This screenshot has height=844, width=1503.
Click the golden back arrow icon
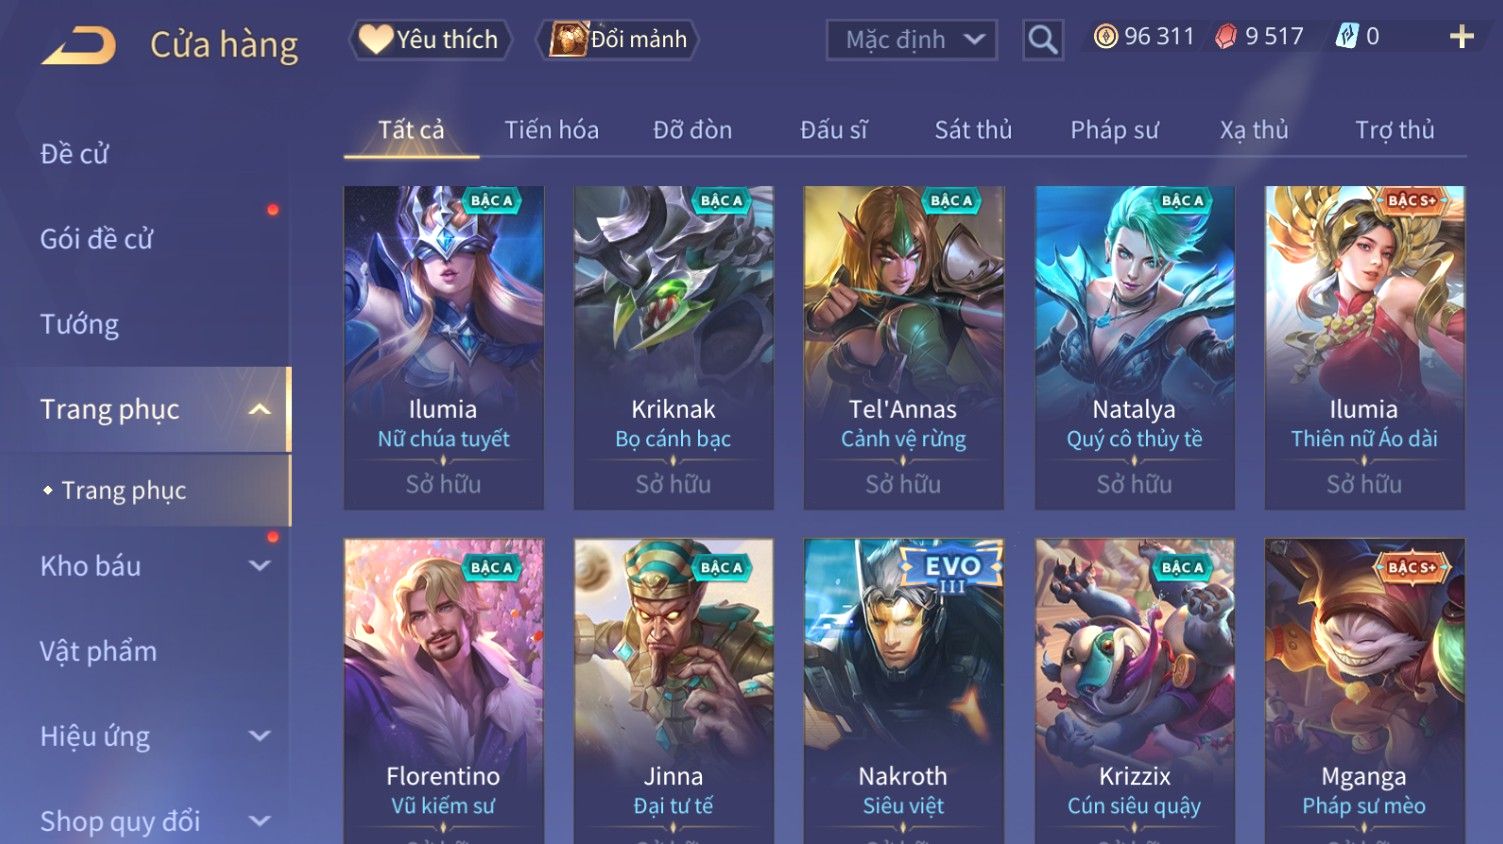point(78,45)
